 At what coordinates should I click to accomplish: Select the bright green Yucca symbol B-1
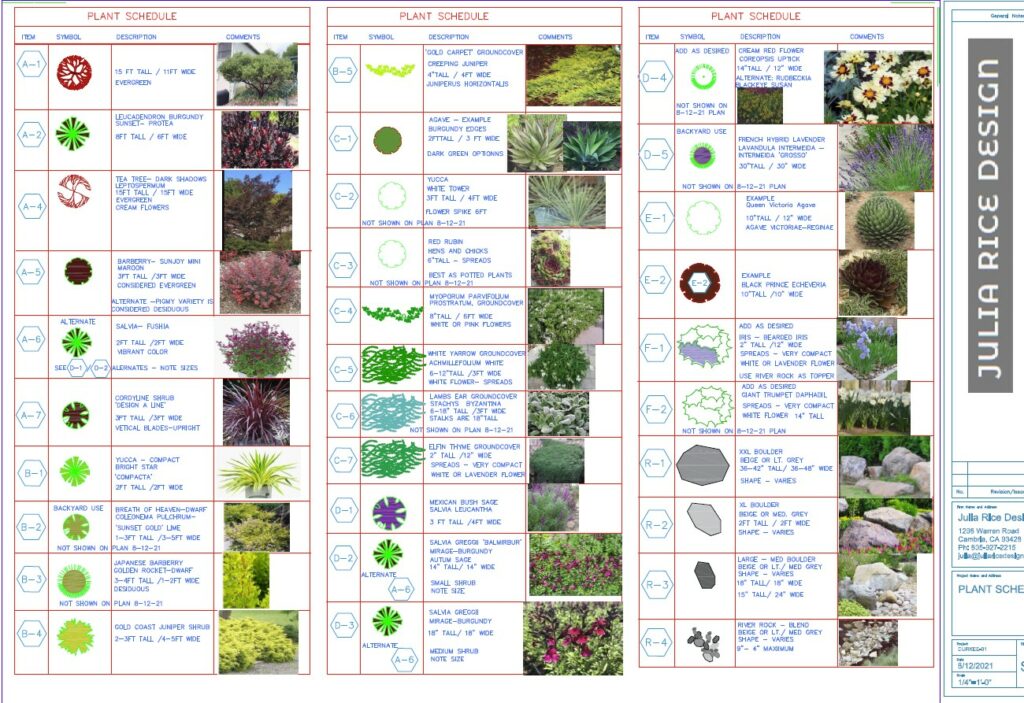pos(75,471)
